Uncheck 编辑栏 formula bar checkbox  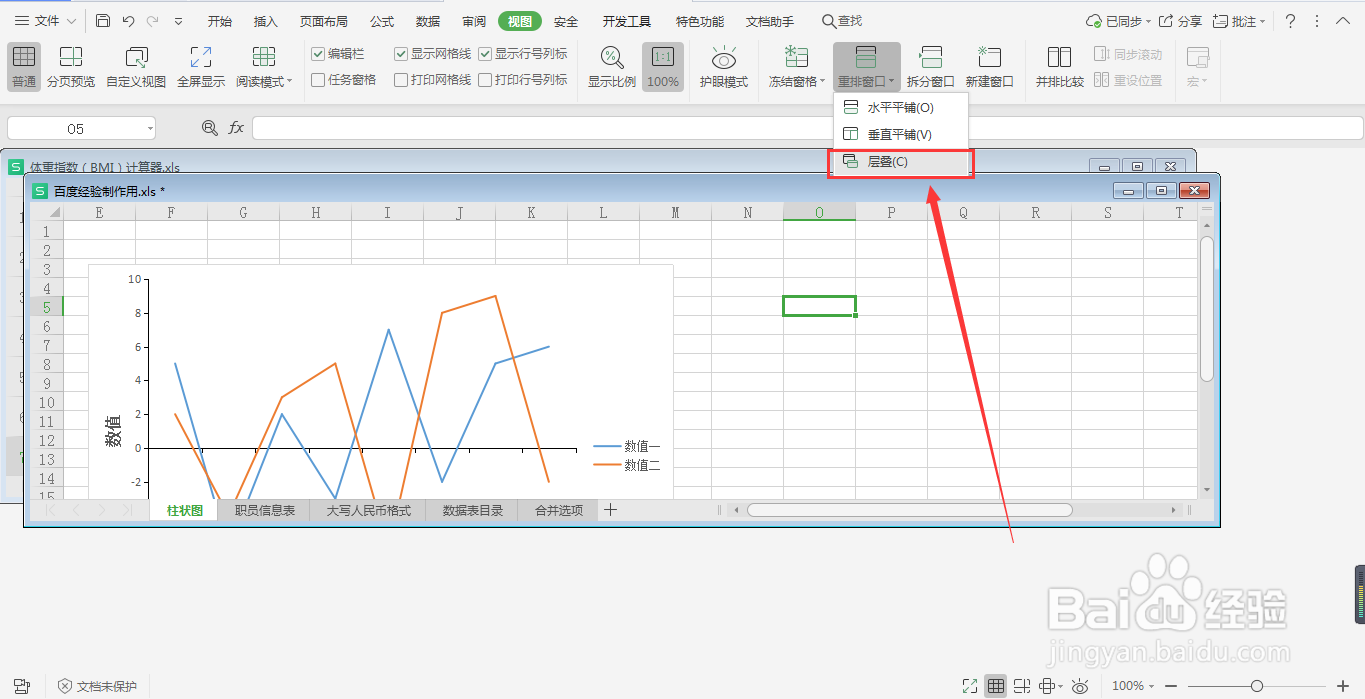[318, 54]
